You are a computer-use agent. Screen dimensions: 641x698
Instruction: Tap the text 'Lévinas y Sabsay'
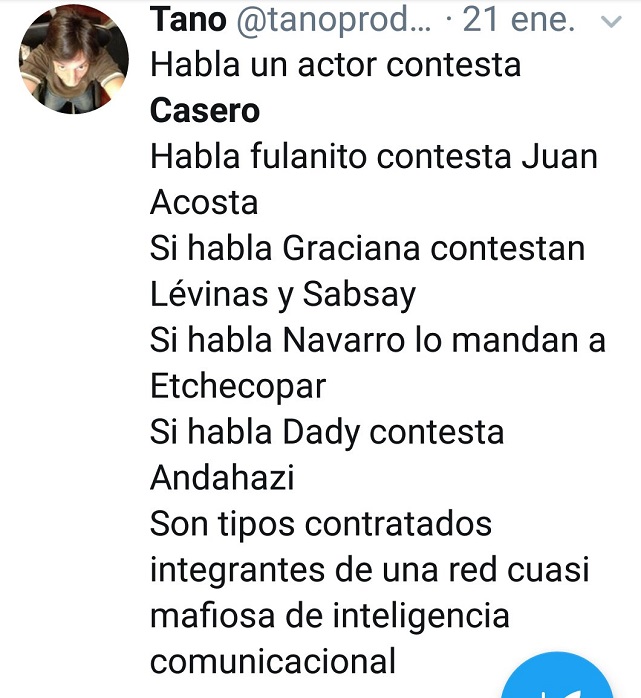click(283, 294)
